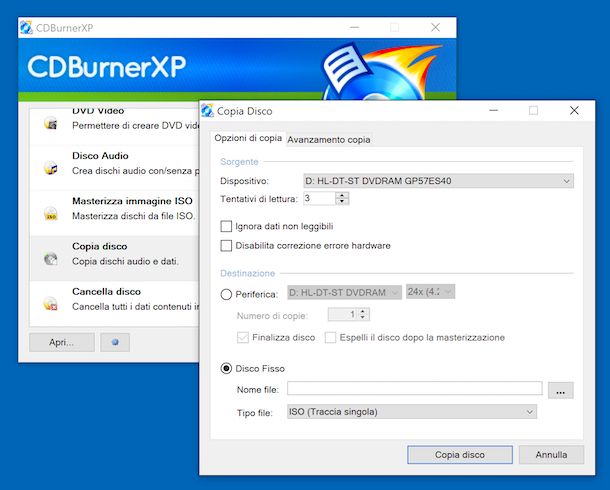Click the Nome file input field

click(415, 388)
